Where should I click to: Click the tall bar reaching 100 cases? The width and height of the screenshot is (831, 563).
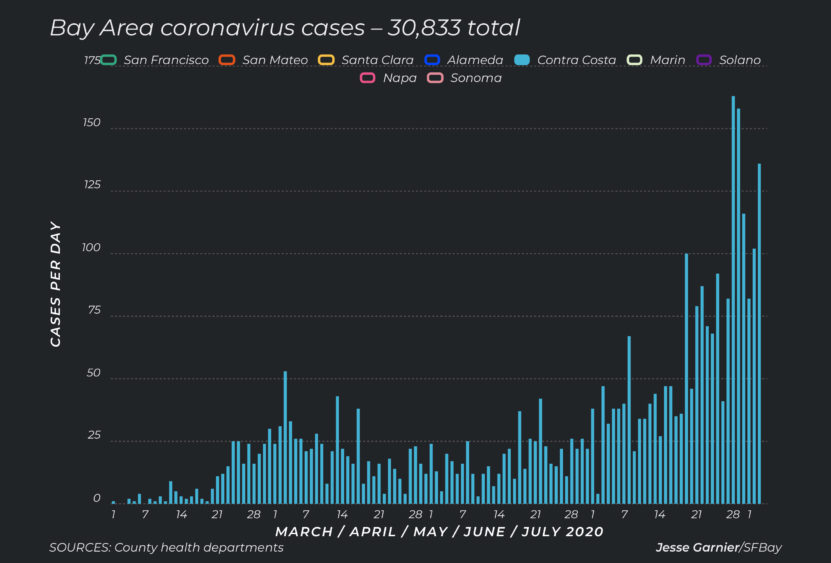pos(686,379)
